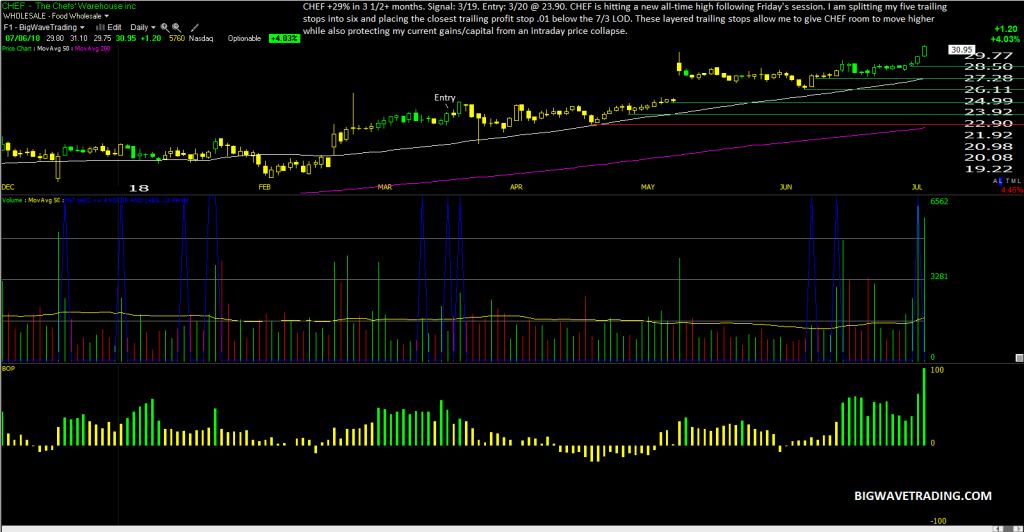
Task: Select the A scaling option letter
Action: (x=995, y=181)
